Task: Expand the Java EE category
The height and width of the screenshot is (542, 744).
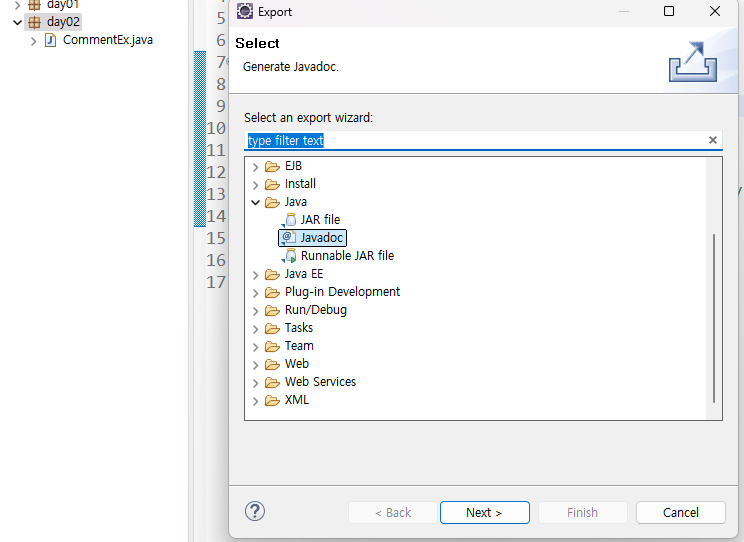Action: coord(255,275)
